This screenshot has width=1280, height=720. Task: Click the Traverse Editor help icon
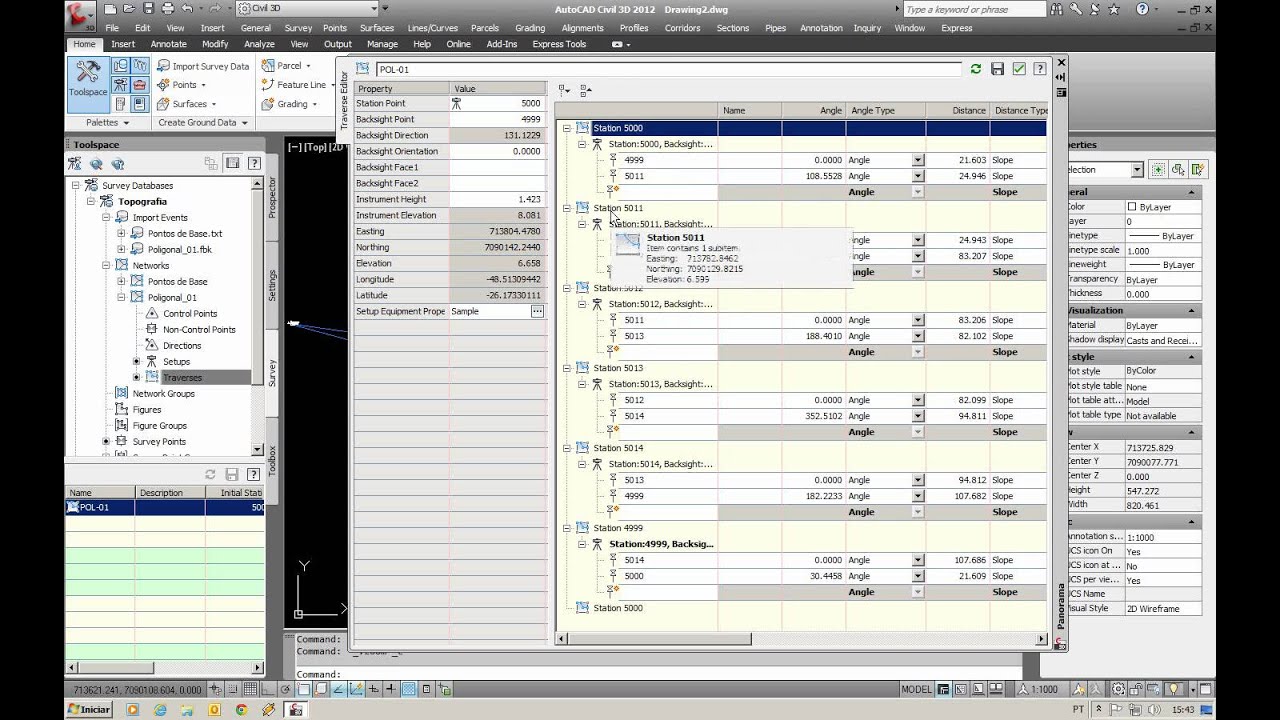(1040, 69)
